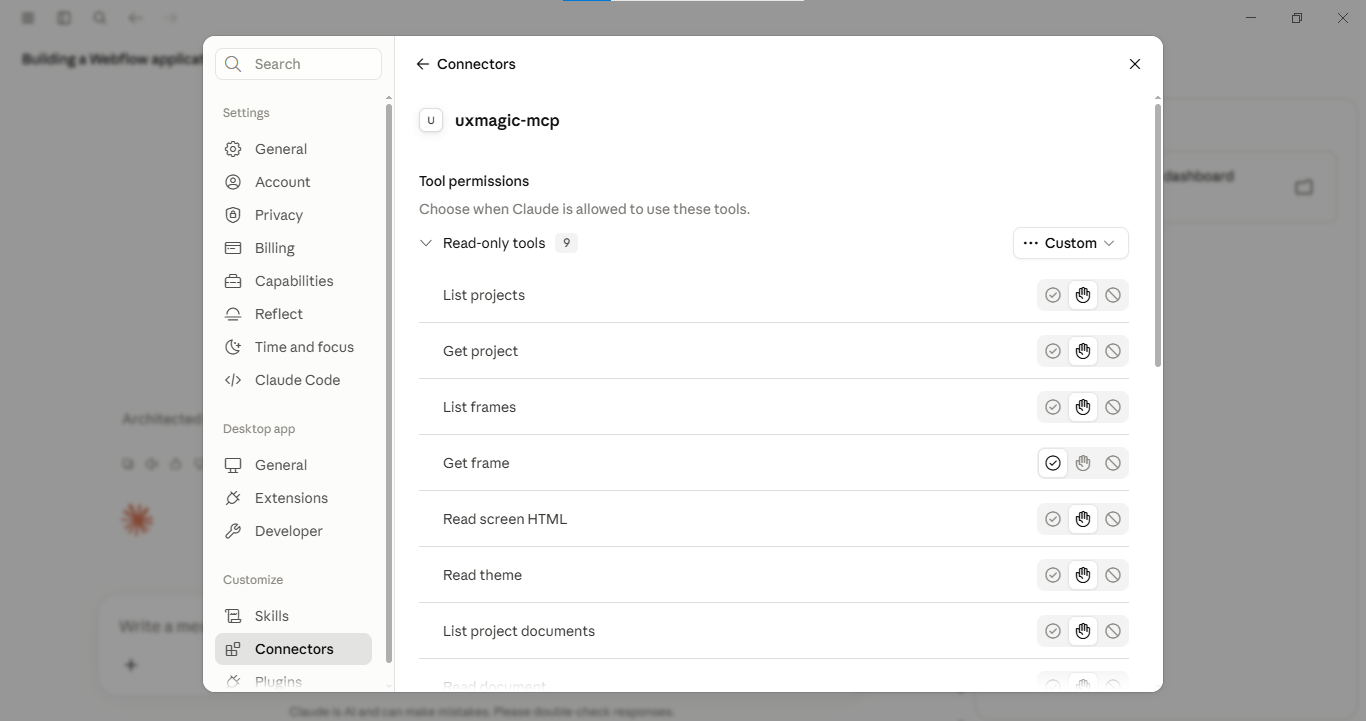The image size is (1366, 721).
Task: Click the forward arrow in title bar
Action: click(x=171, y=18)
